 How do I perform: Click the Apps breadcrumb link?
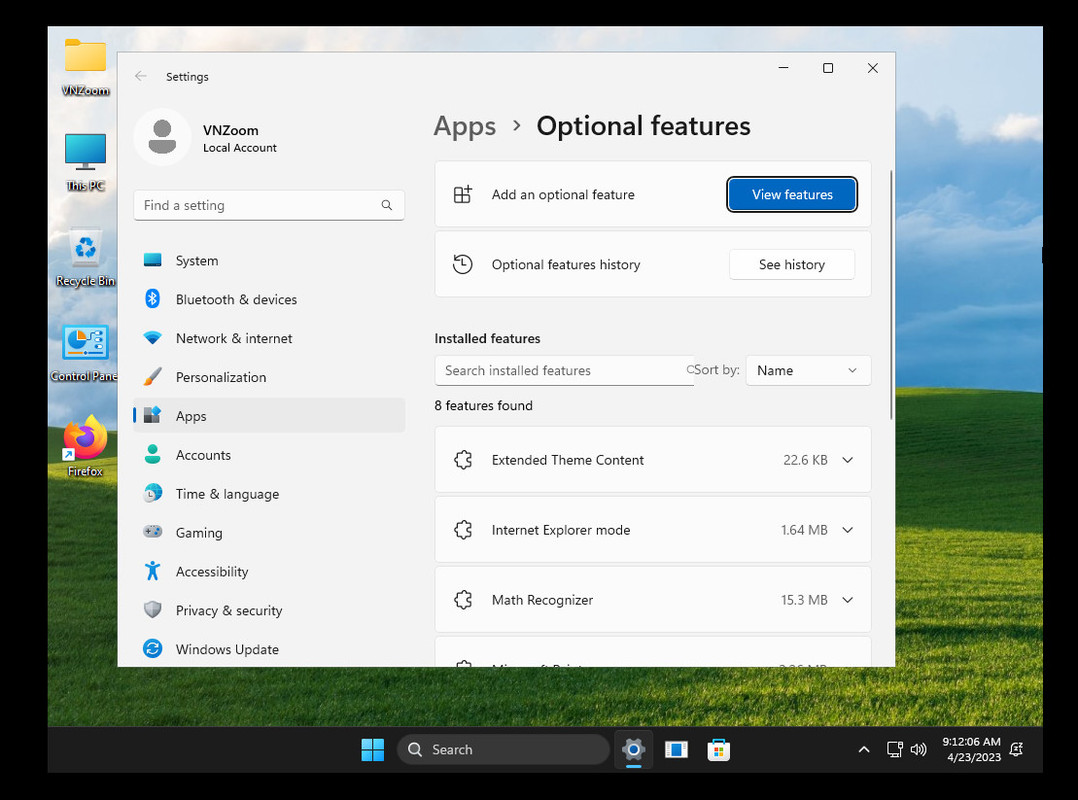[x=465, y=126]
